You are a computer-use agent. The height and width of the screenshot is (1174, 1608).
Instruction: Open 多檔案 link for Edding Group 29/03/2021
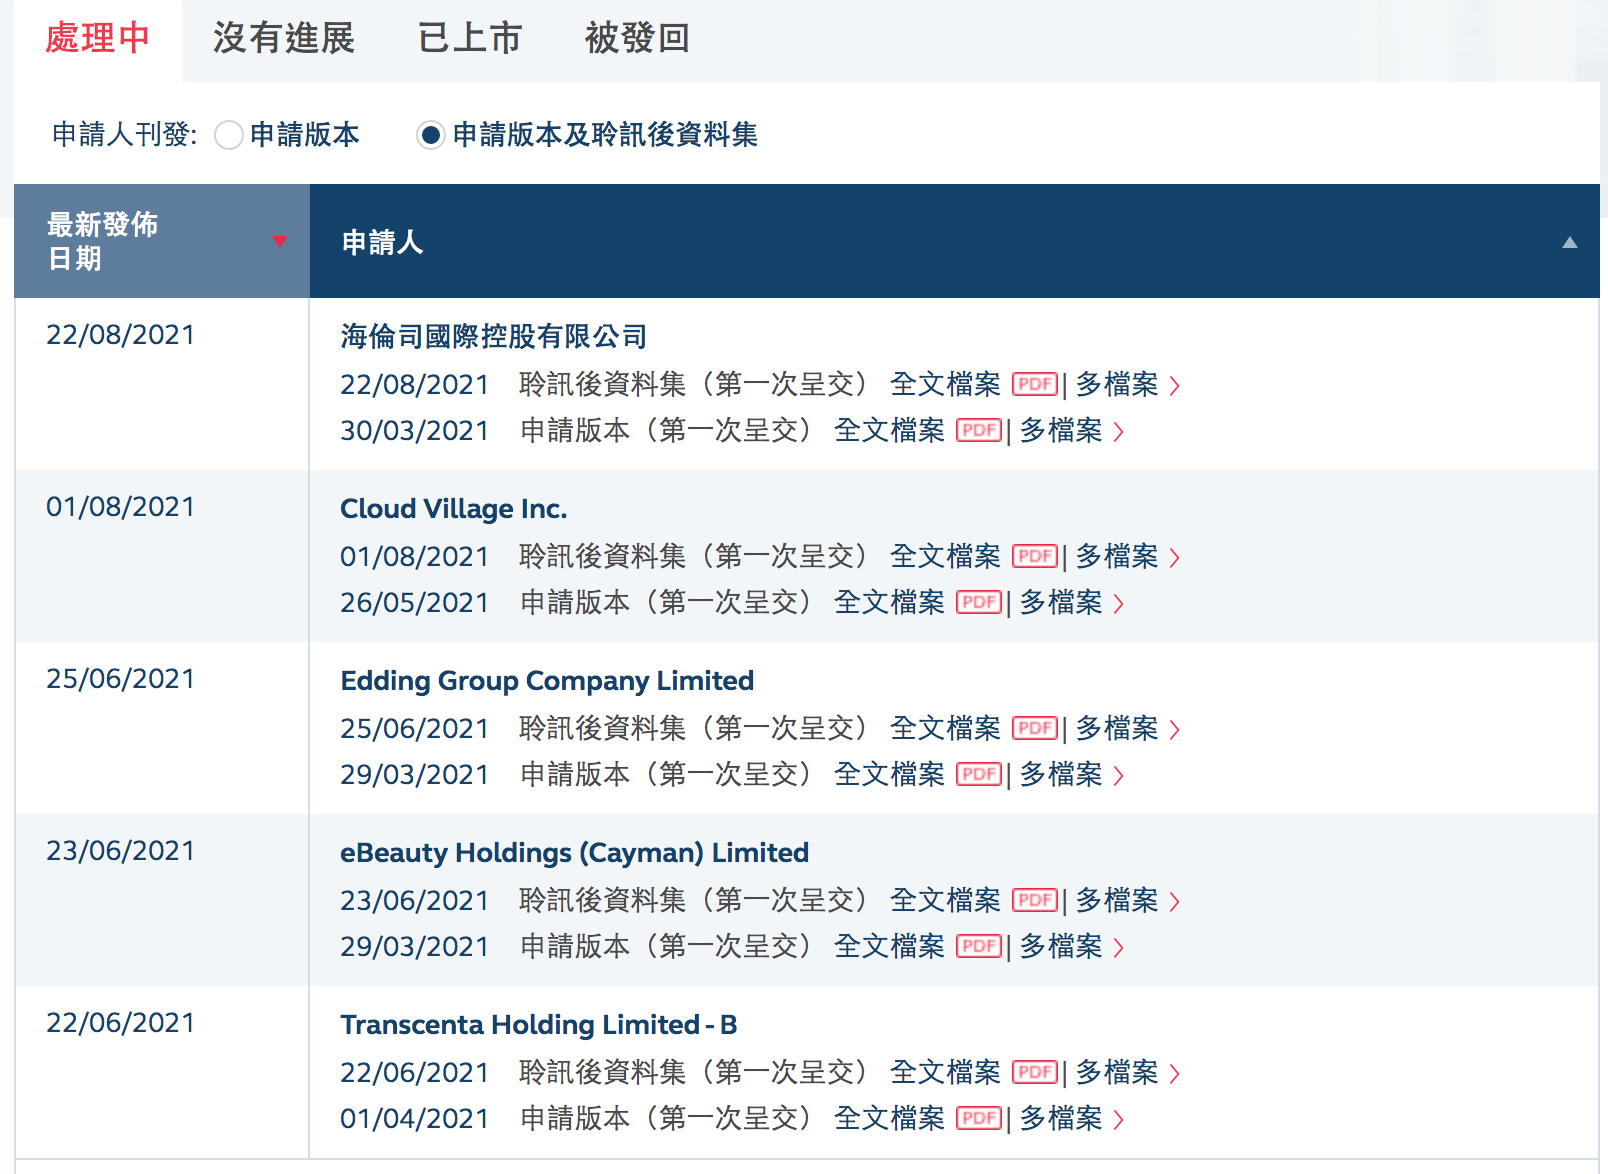[x=1061, y=774]
